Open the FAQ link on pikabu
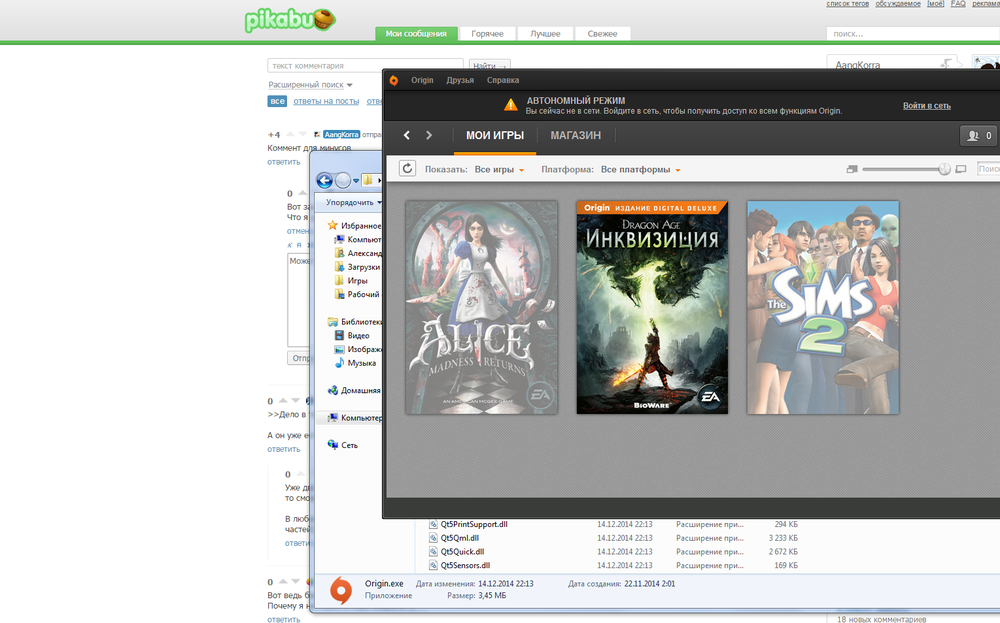This screenshot has height=623, width=1000. click(x=958, y=4)
